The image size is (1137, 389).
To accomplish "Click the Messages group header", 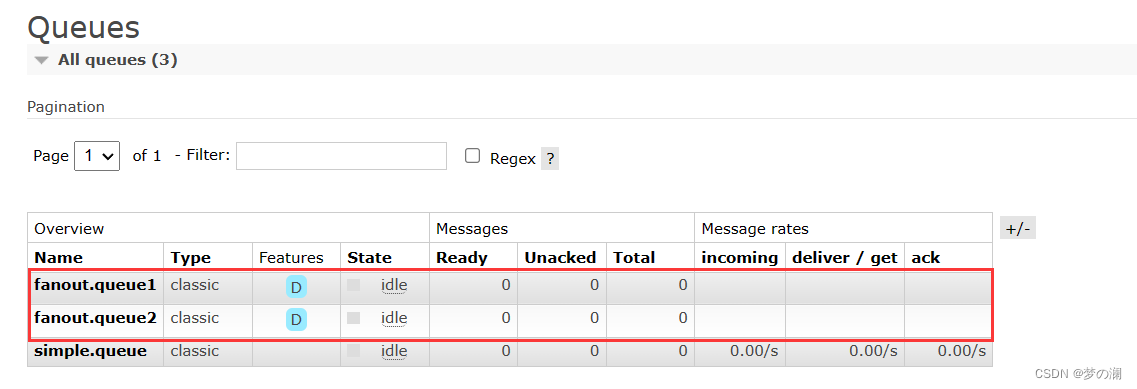I will [x=472, y=229].
